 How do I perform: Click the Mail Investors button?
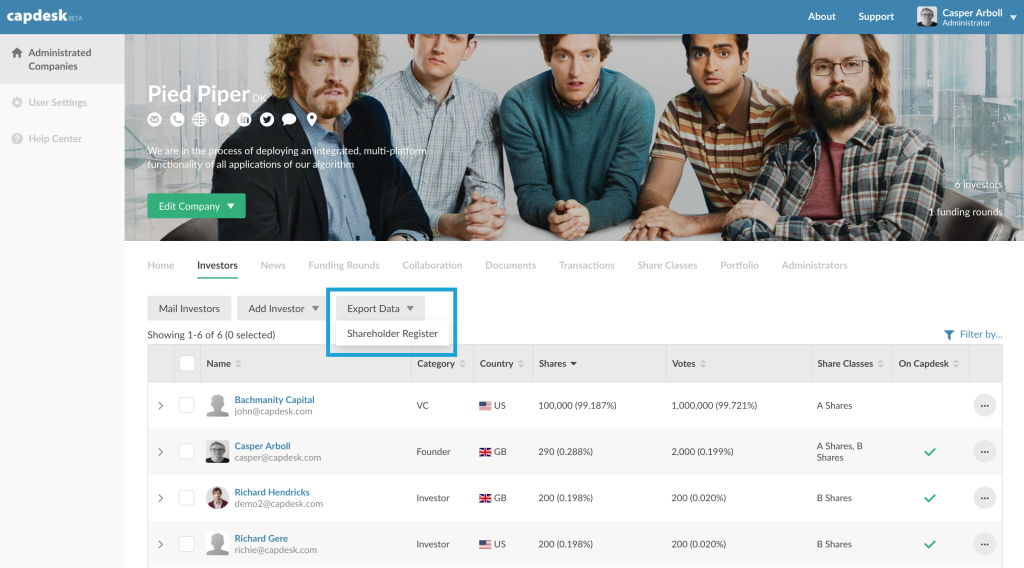(x=189, y=308)
